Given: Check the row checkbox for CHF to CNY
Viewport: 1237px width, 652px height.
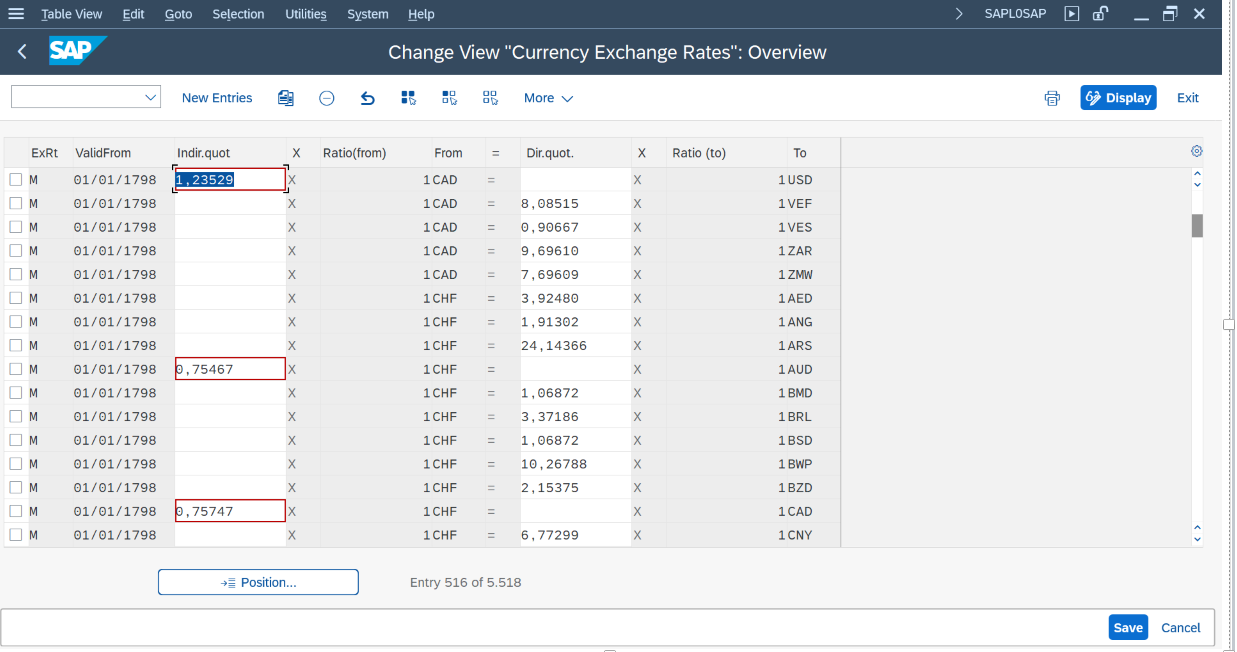Looking at the screenshot, I should tap(16, 535).
